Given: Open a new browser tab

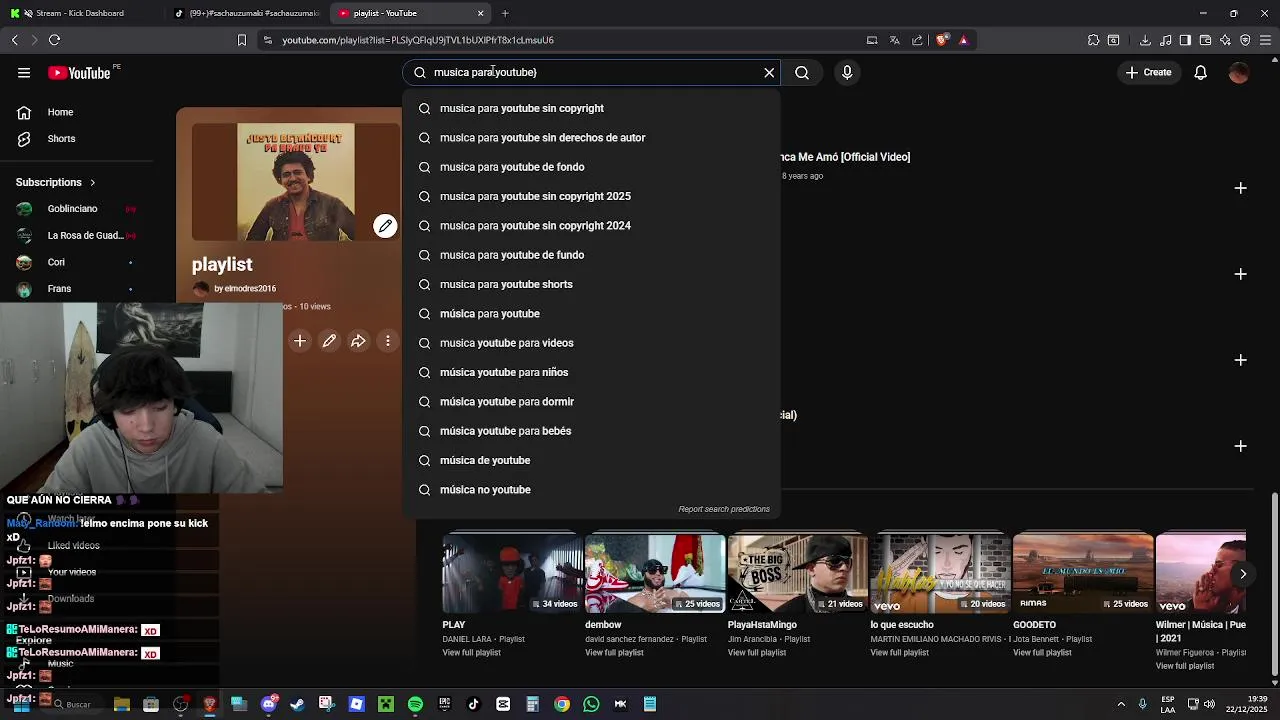Looking at the screenshot, I should click(x=505, y=13).
